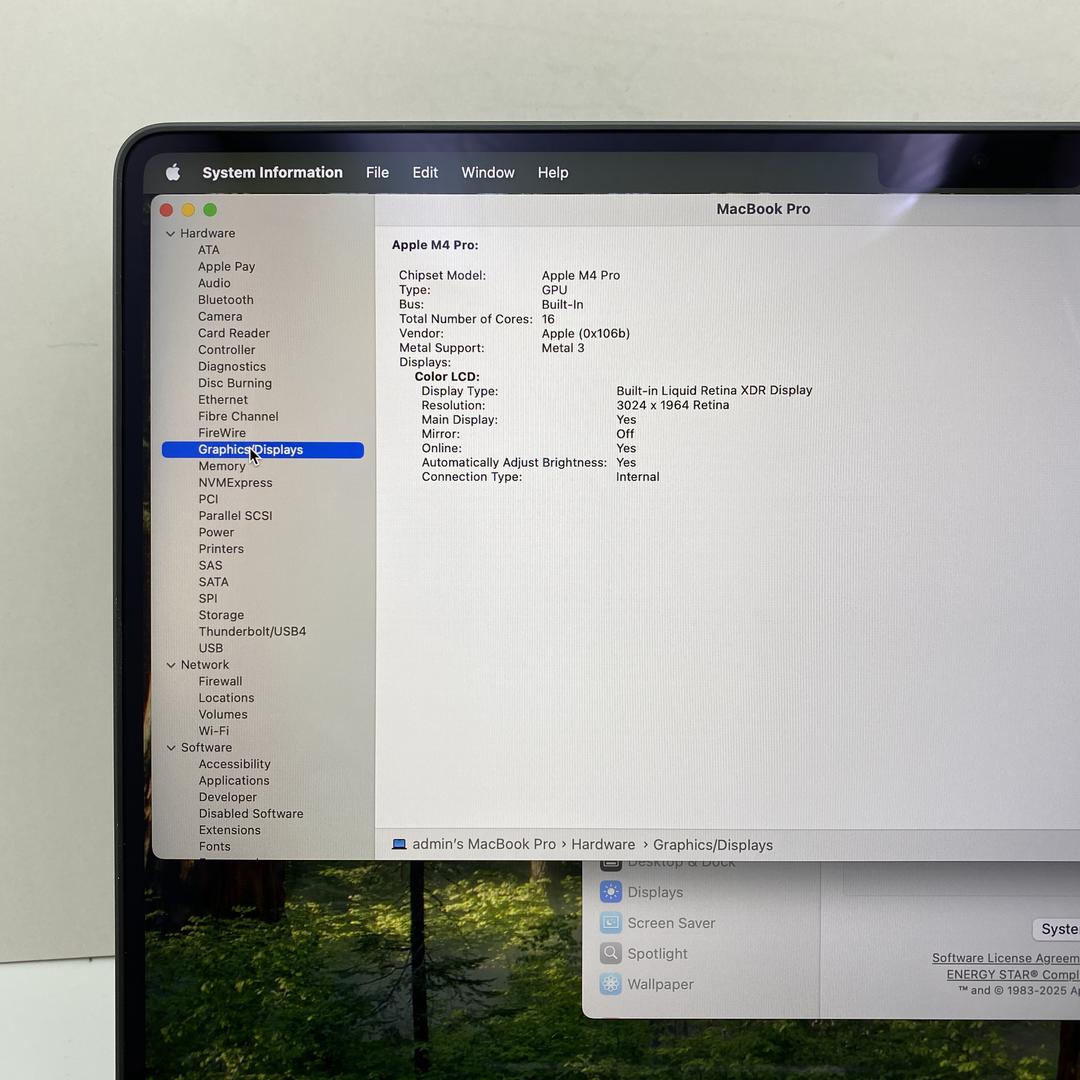This screenshot has height=1080, width=1080.
Task: Click Apple M4 Pro heading text
Action: click(435, 245)
